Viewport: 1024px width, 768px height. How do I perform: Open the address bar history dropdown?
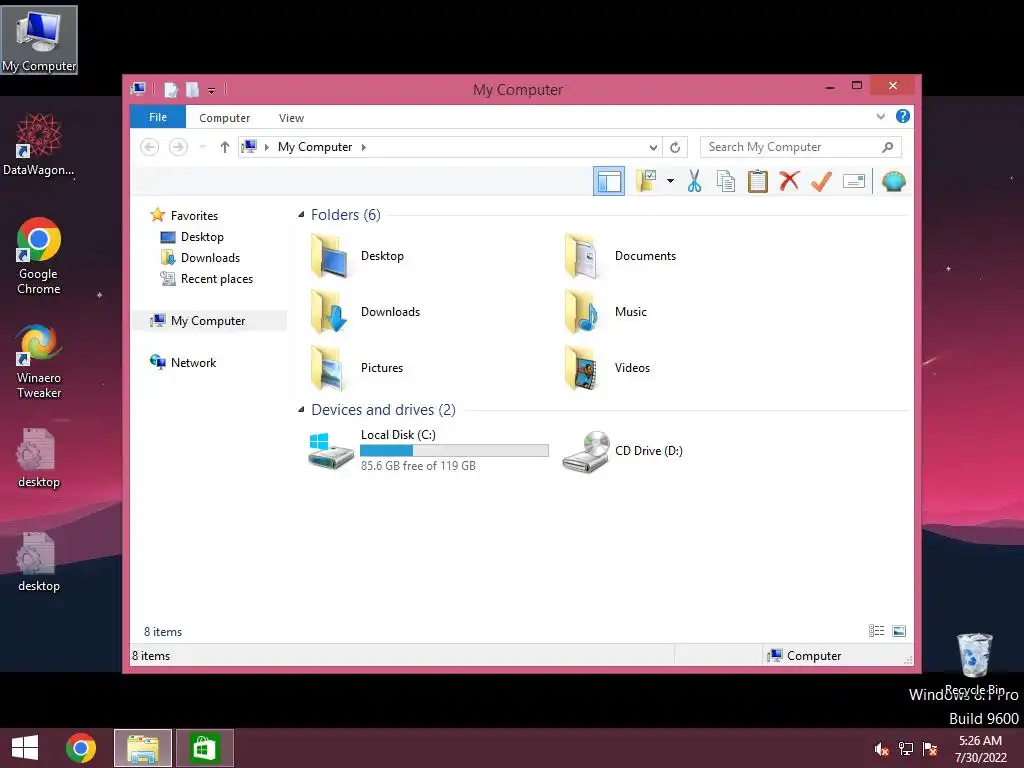(x=652, y=148)
